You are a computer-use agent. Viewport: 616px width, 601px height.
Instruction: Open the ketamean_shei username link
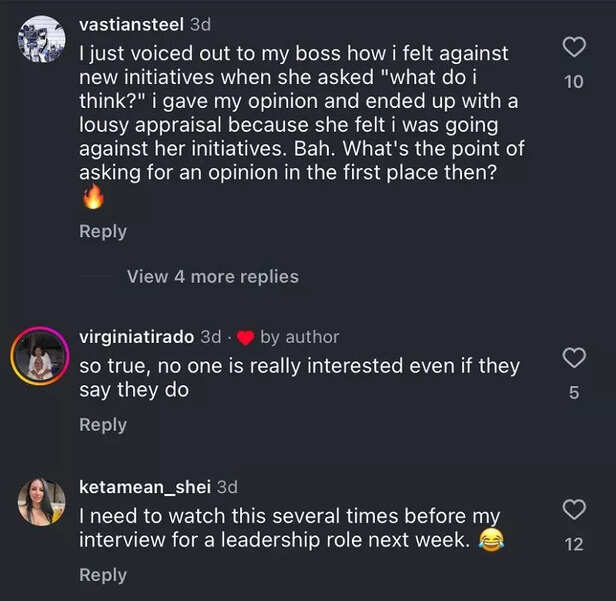click(145, 487)
